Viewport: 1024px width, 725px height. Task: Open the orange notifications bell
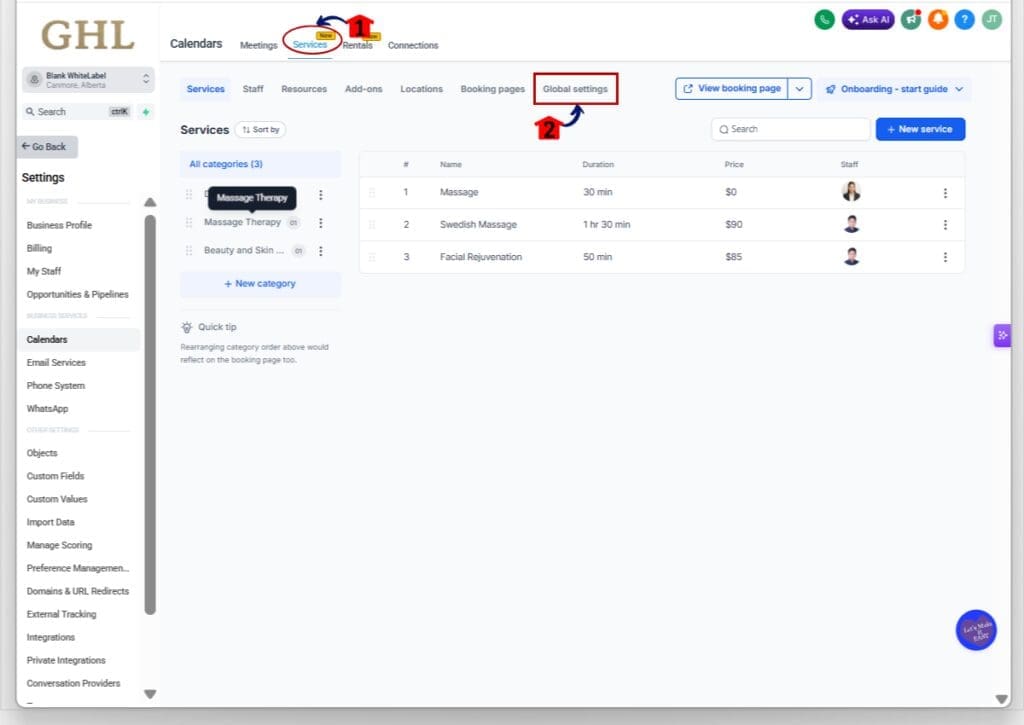tap(938, 20)
